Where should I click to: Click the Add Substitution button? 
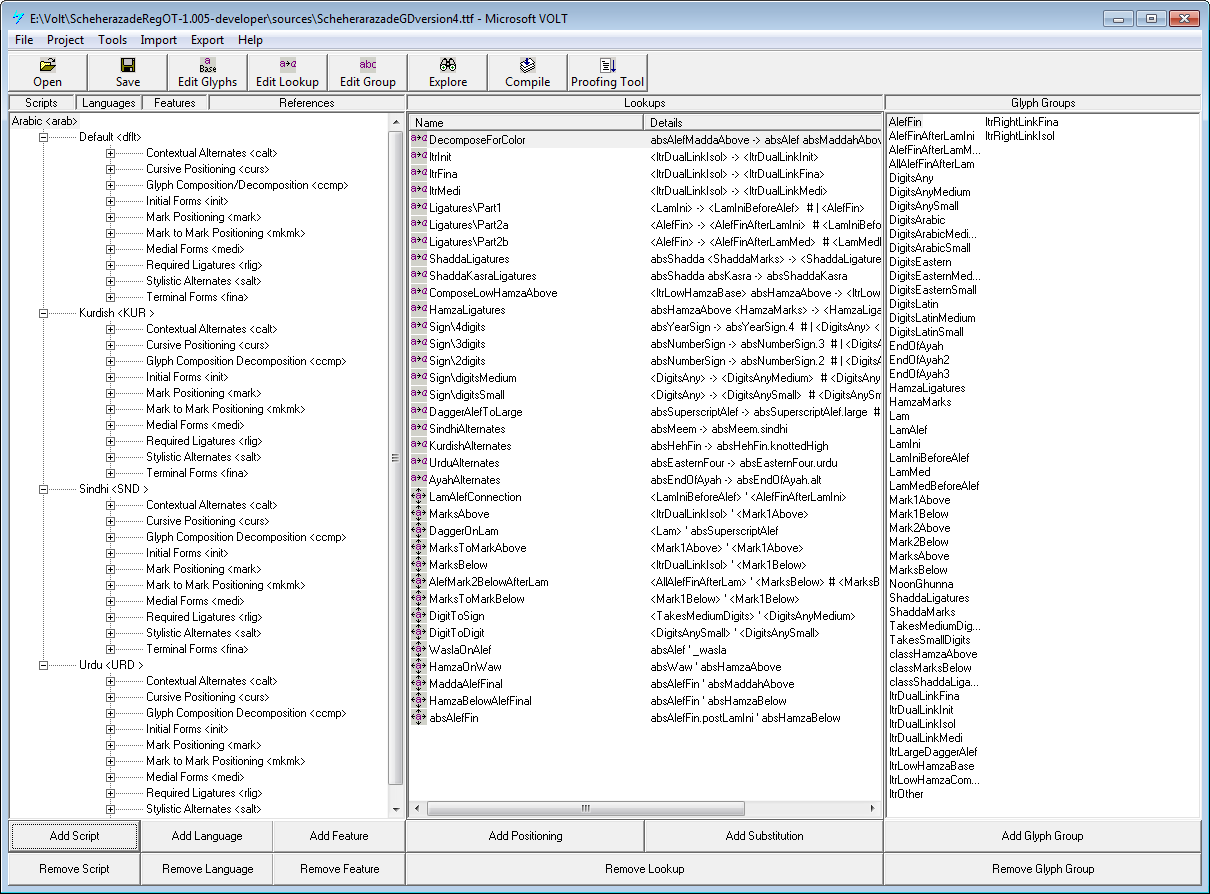764,836
